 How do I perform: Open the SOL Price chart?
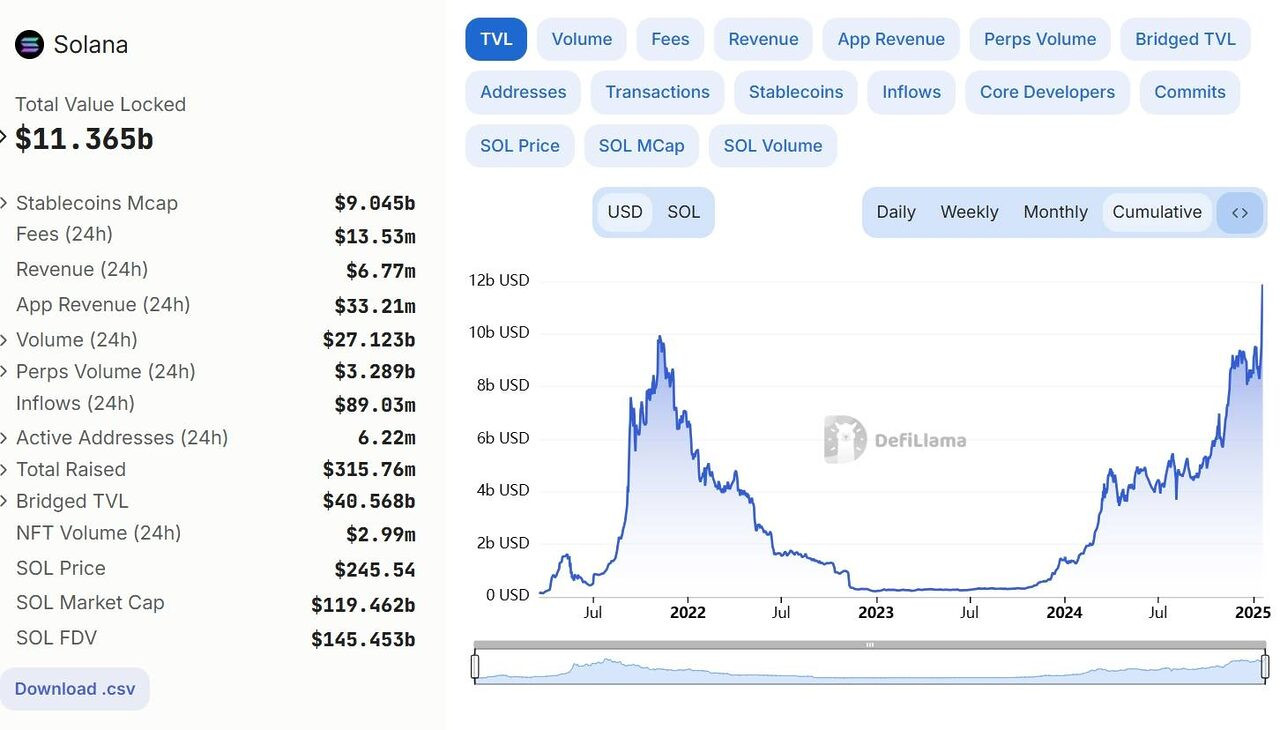click(x=519, y=145)
